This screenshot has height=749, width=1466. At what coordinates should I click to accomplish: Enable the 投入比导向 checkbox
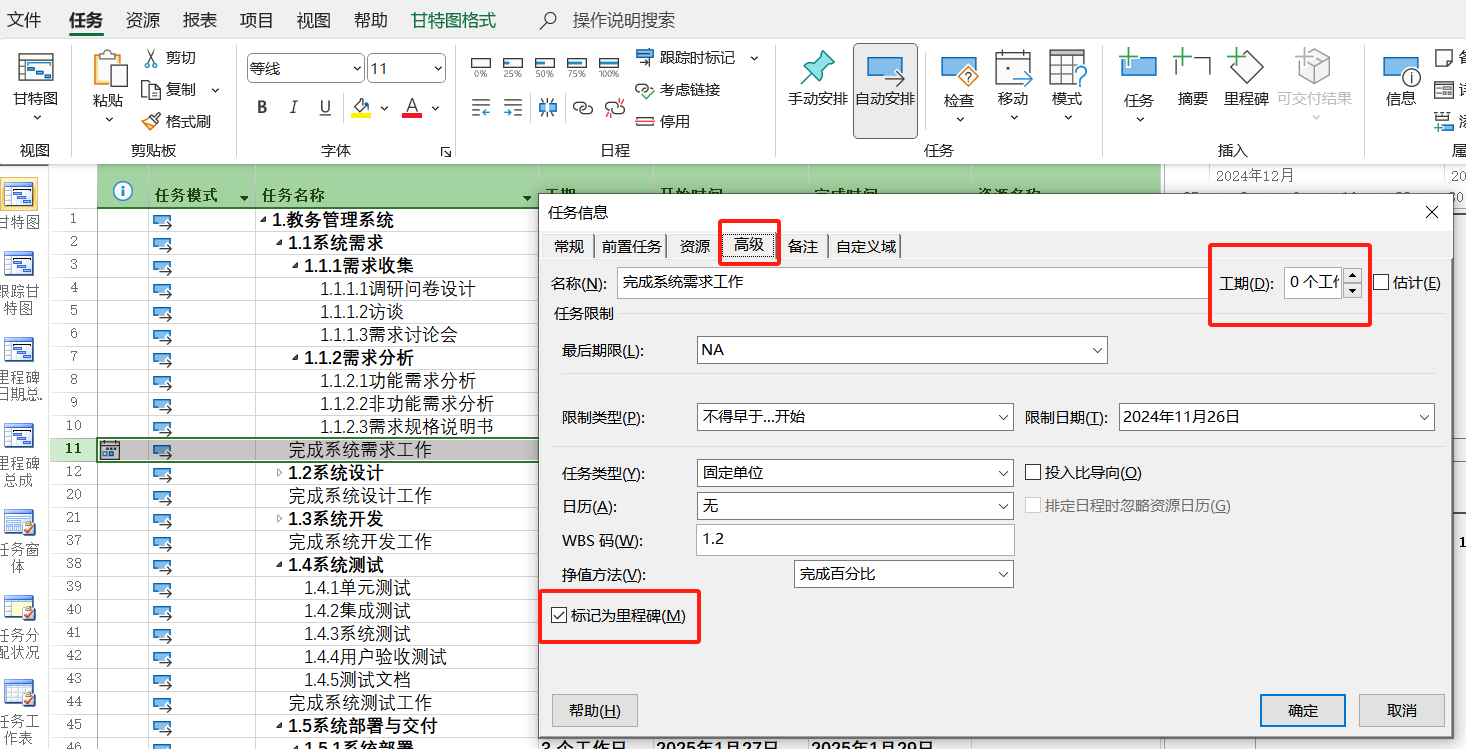[x=1034, y=473]
